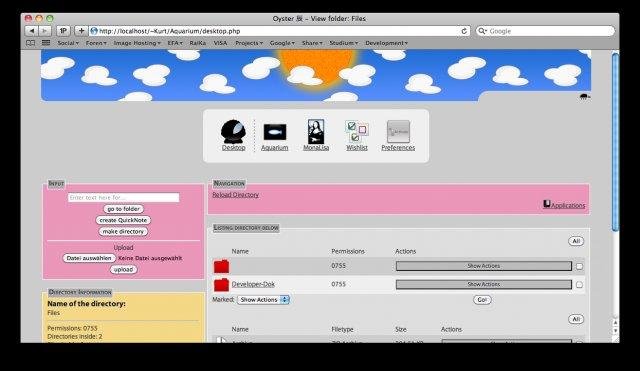Viewport: 640px width, 371px height.
Task: Click the page's vertical scrollbar thumb
Action: [616, 143]
